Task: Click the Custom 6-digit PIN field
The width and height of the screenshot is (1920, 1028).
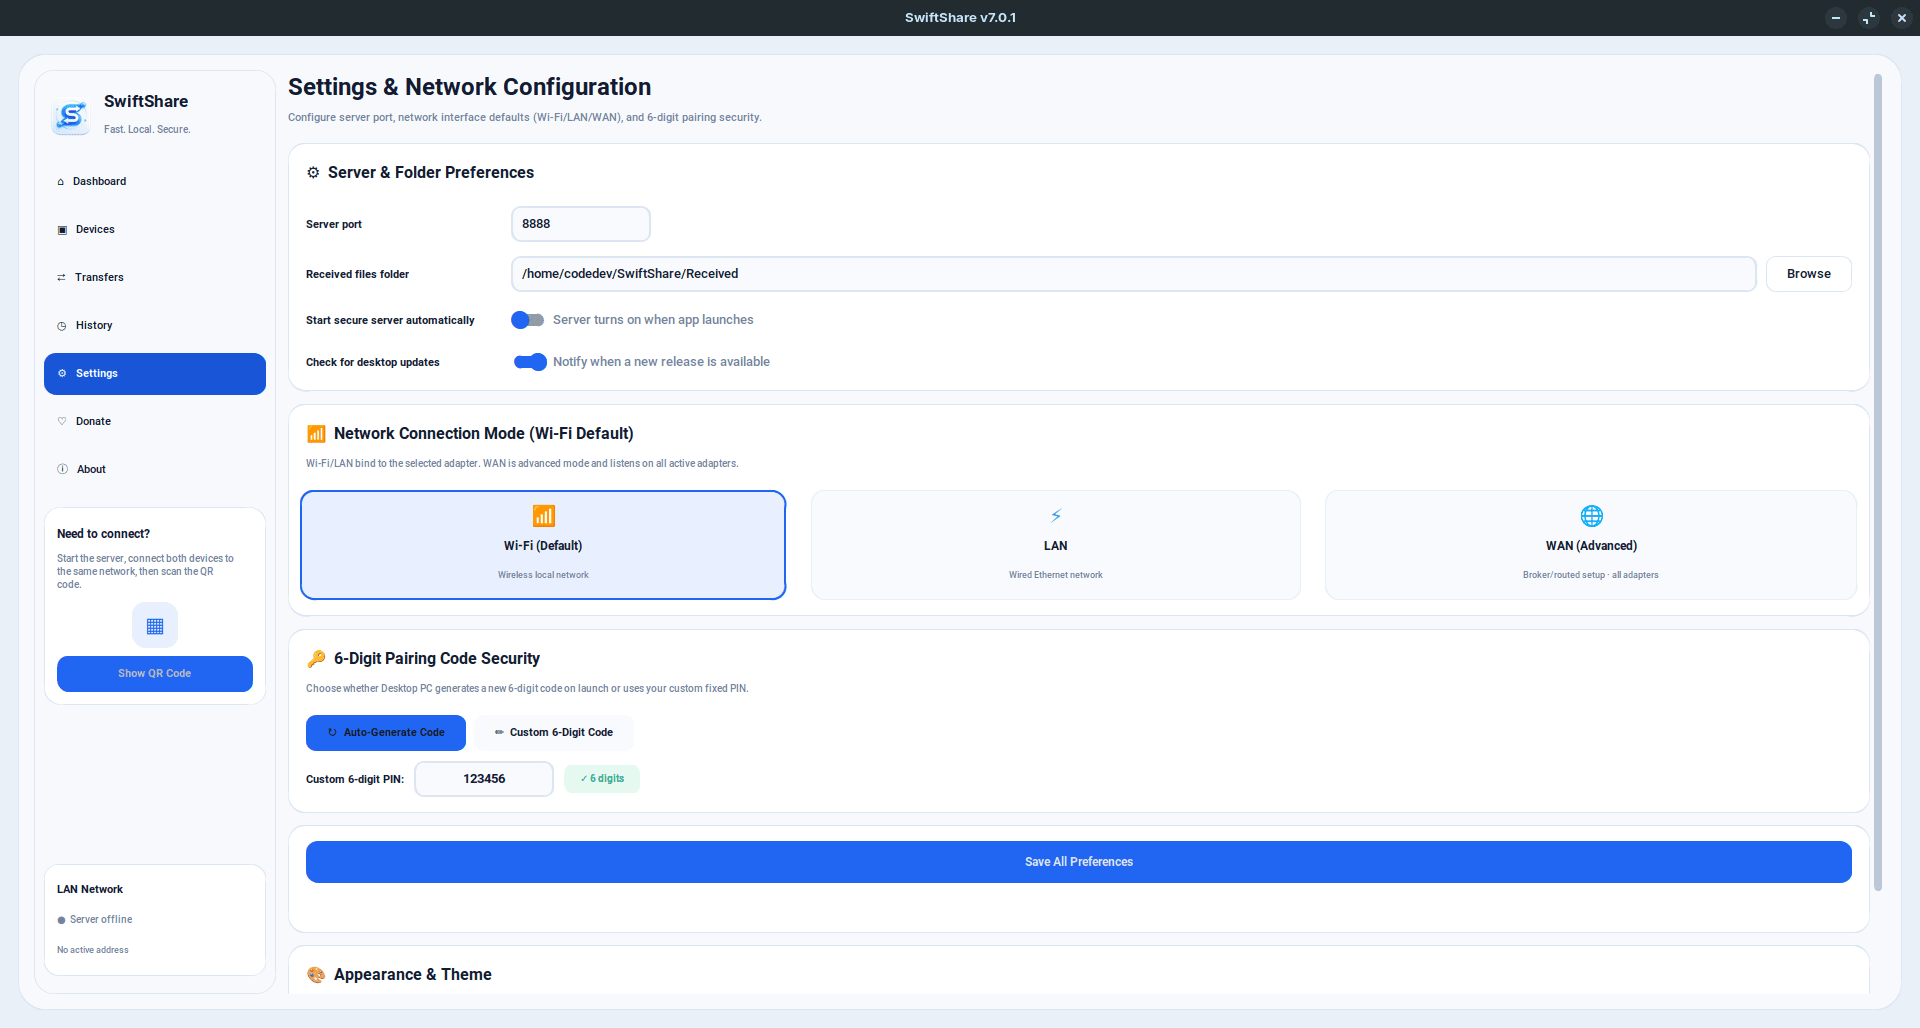Action: pyautogui.click(x=484, y=779)
